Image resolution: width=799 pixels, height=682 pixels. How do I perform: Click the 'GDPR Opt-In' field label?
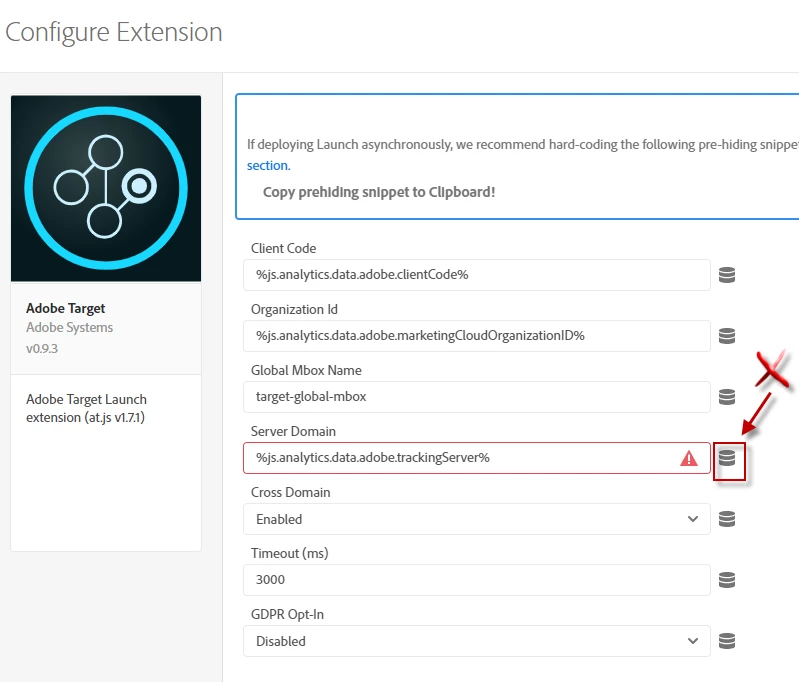(x=287, y=614)
